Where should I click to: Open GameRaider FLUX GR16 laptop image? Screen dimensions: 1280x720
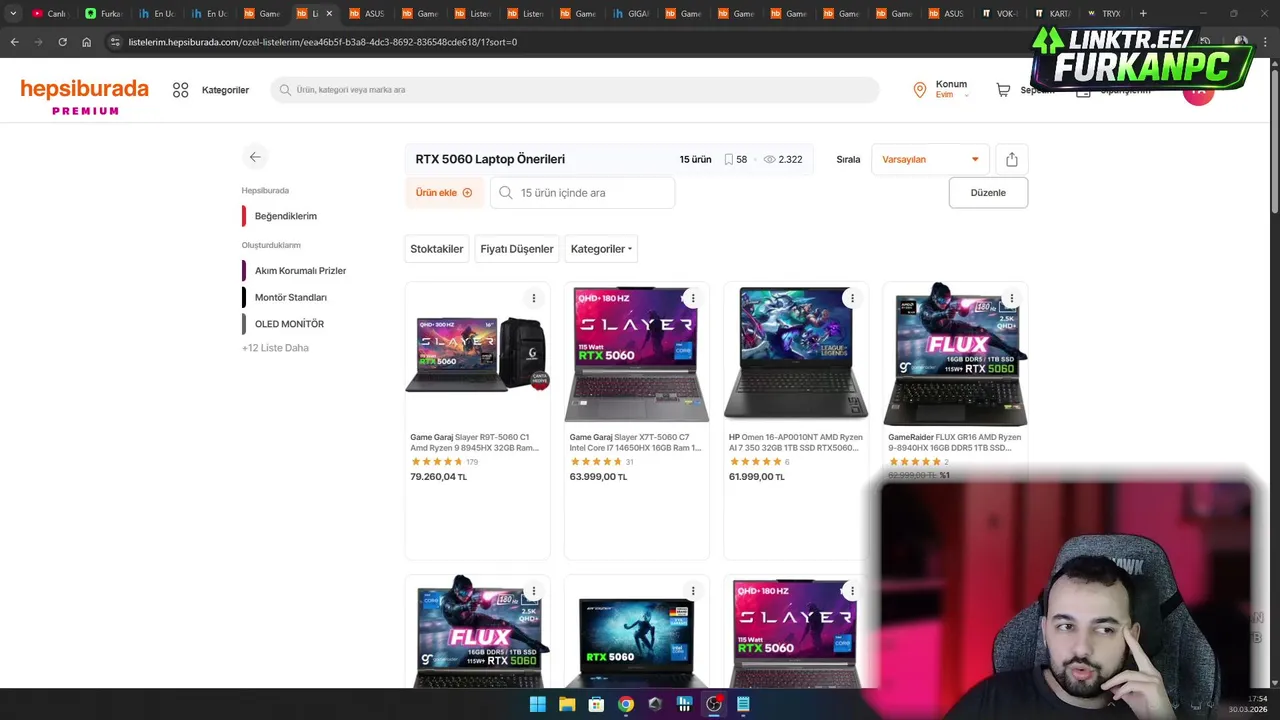956,353
